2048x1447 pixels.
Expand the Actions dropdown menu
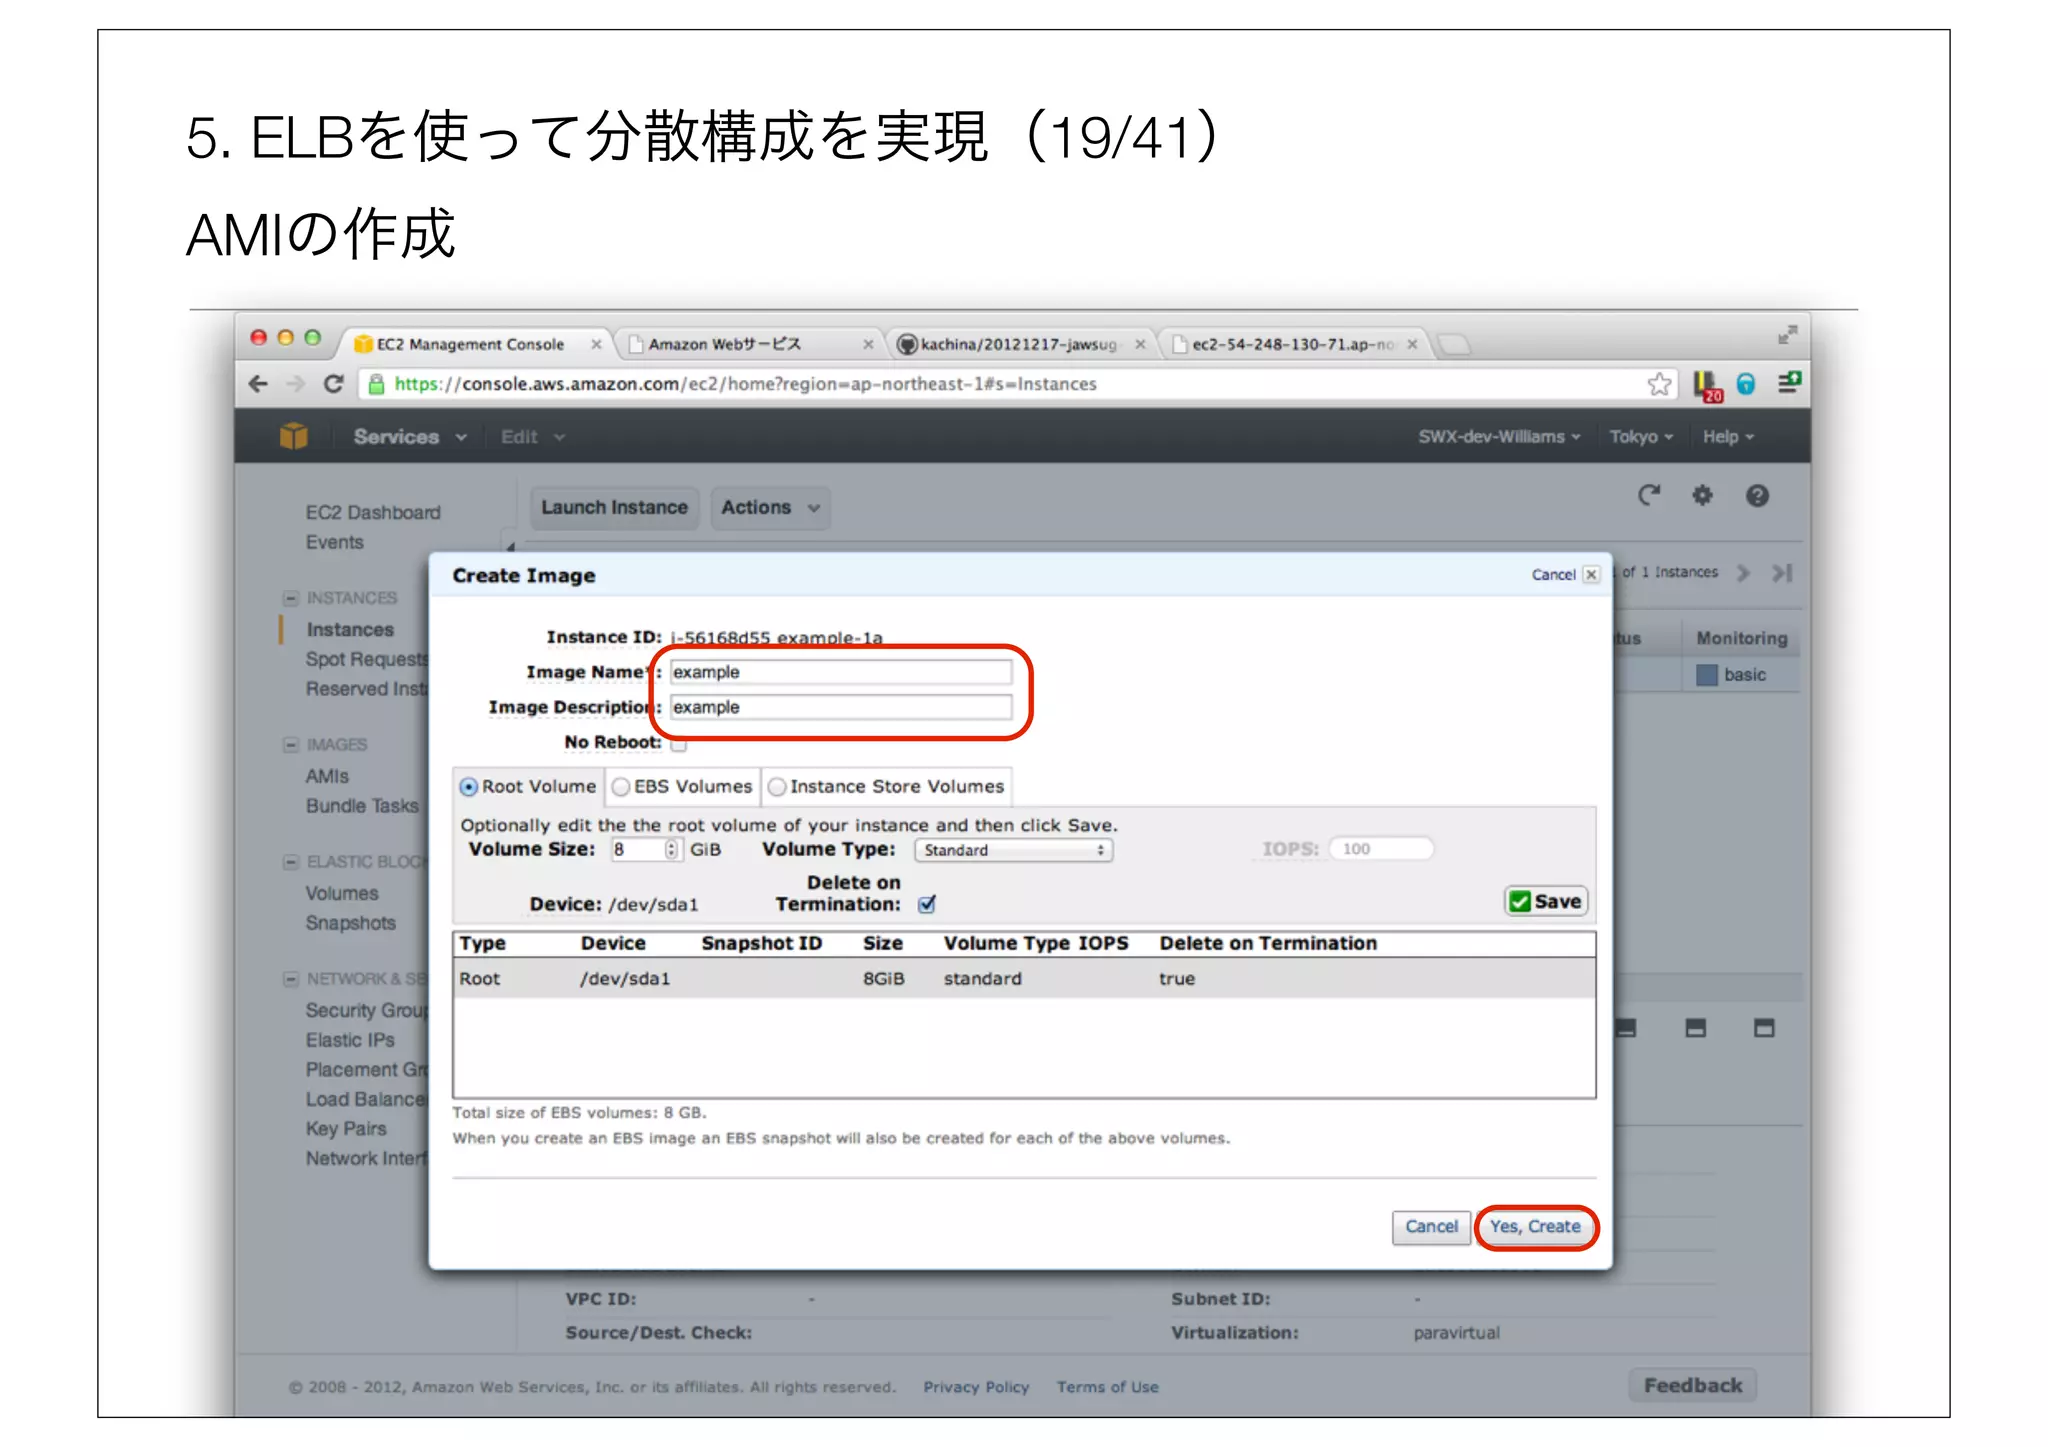click(x=769, y=507)
